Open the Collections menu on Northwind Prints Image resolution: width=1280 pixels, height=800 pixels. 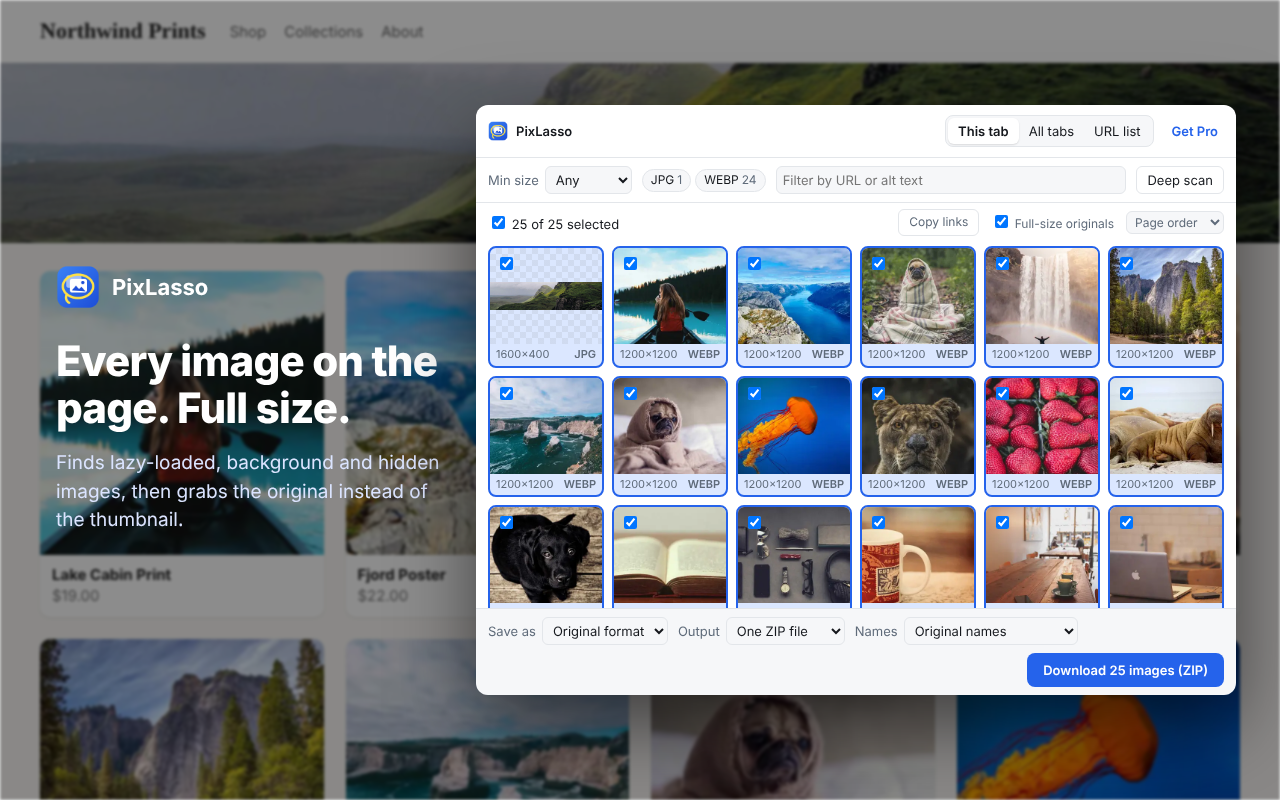pos(323,31)
